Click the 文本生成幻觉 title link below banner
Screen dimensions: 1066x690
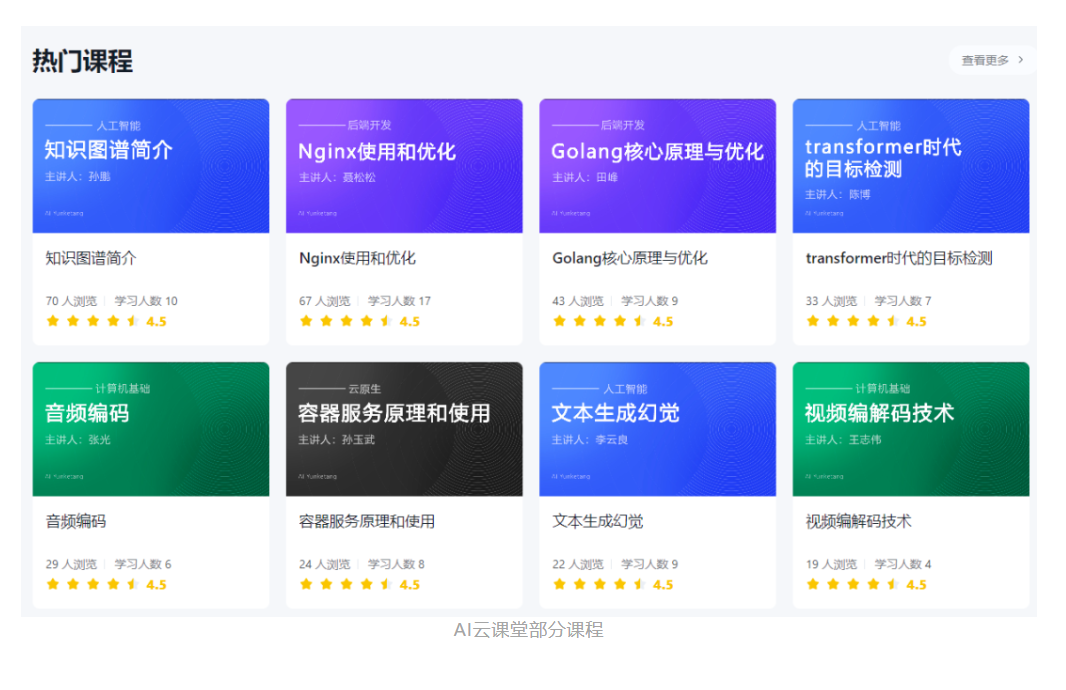point(598,521)
